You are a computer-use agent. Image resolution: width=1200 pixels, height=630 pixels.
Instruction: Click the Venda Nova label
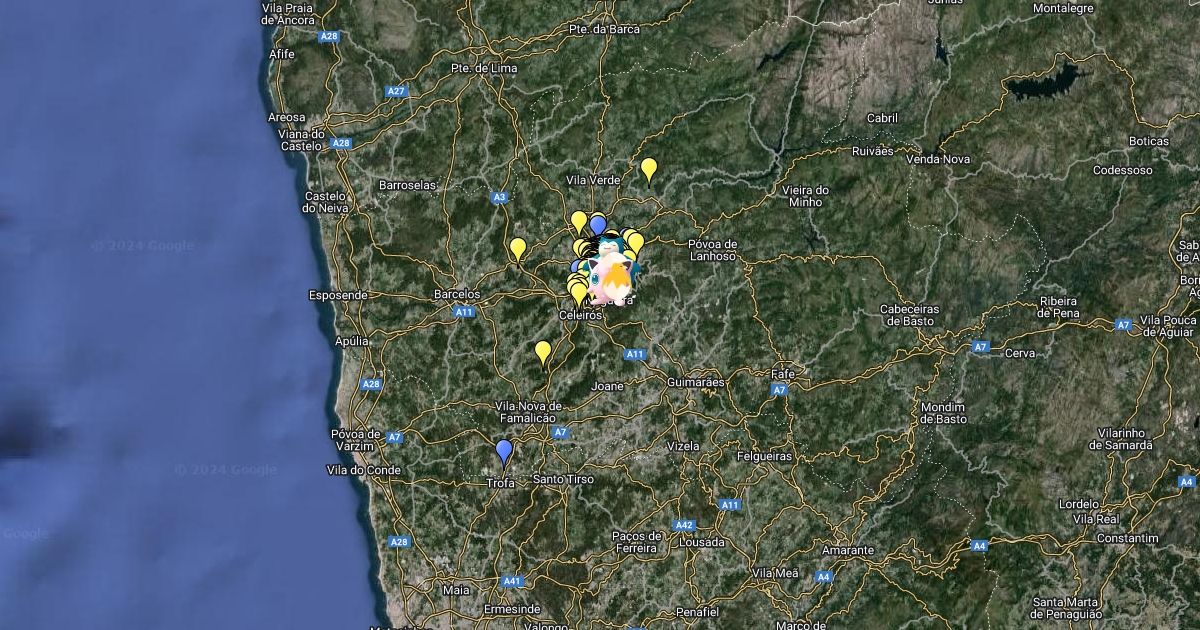click(938, 159)
